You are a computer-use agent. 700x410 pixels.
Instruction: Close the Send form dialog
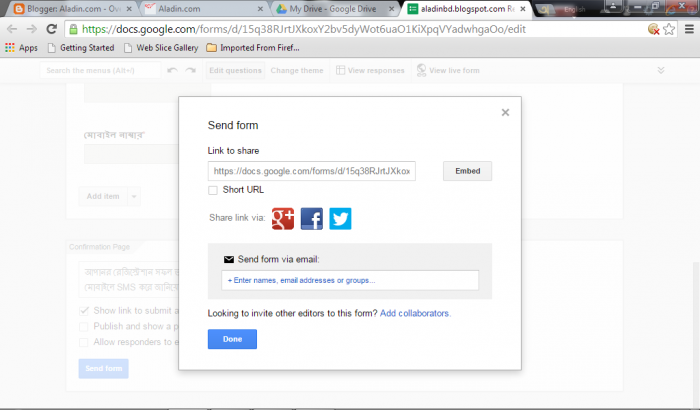(505, 113)
